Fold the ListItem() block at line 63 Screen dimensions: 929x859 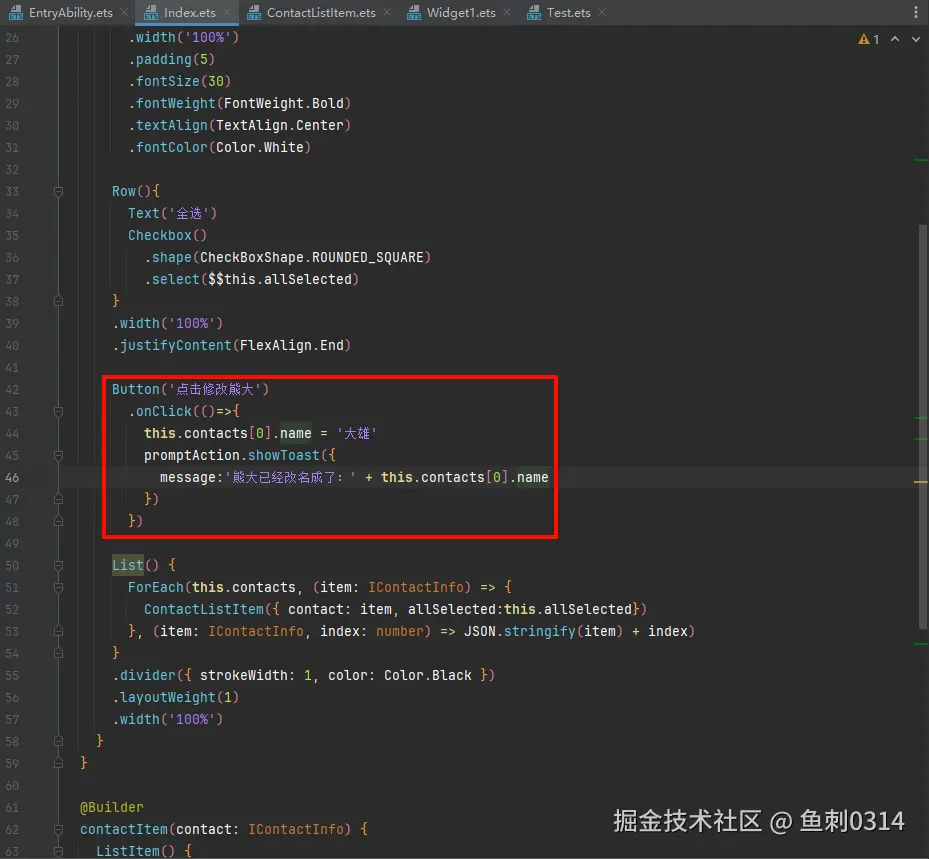pos(58,851)
